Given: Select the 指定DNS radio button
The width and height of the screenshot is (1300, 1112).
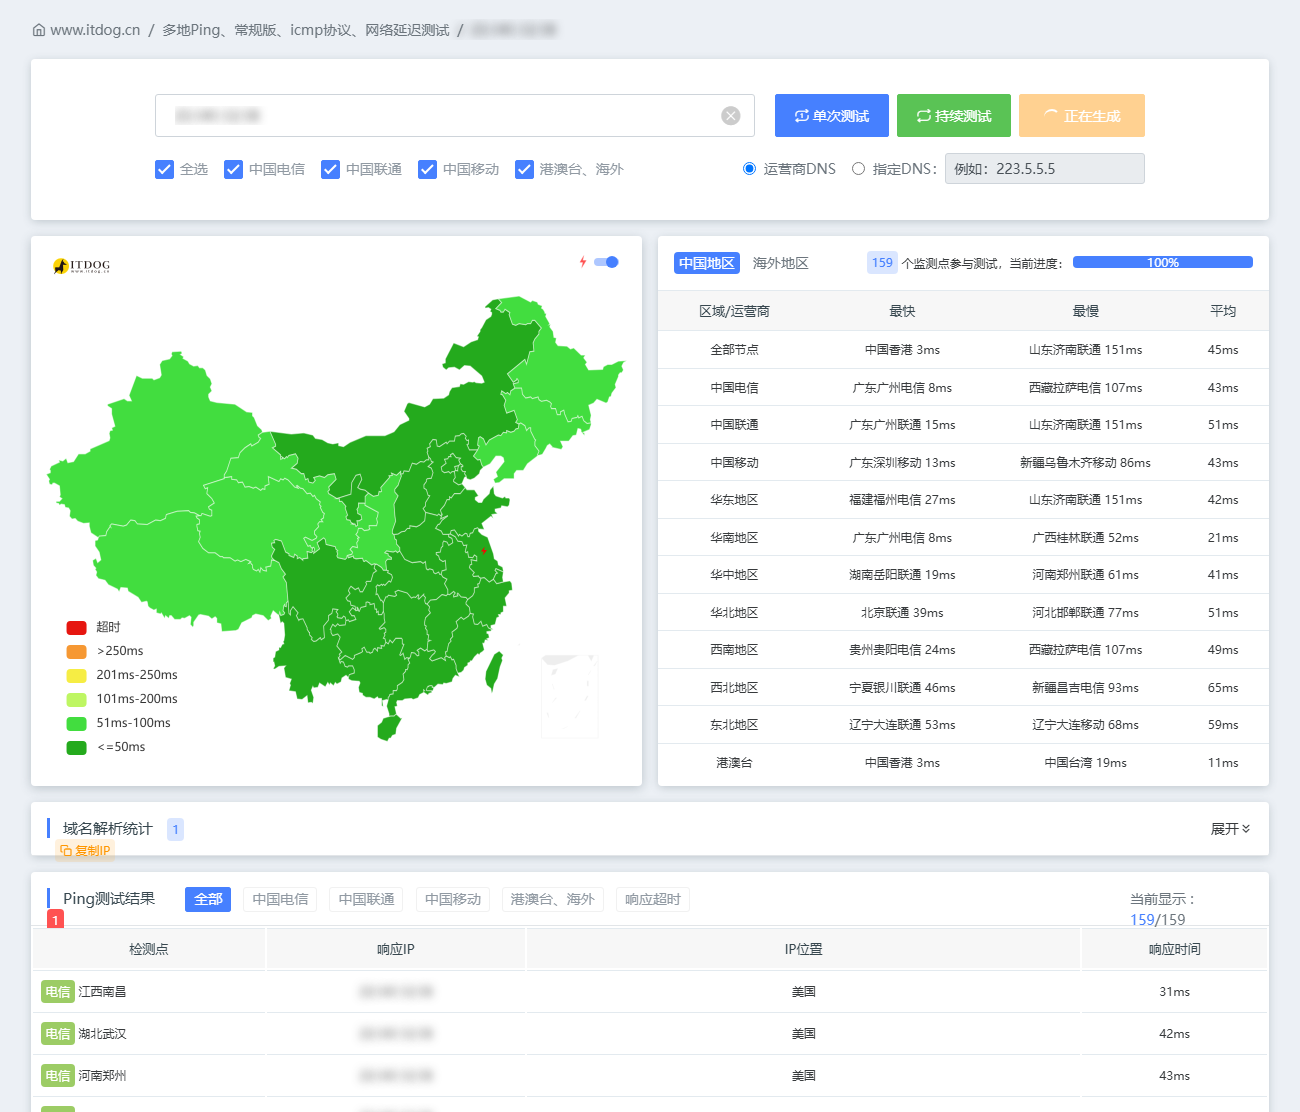Looking at the screenshot, I should [858, 169].
